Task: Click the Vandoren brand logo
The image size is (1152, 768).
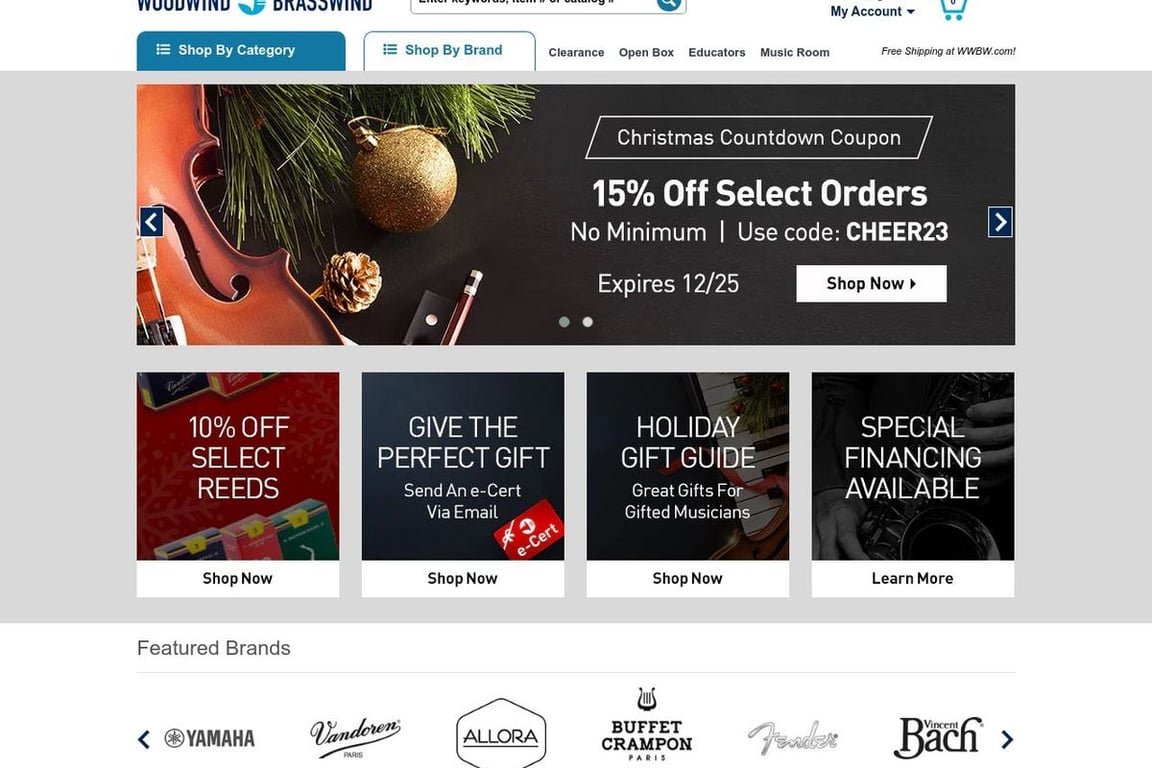Action: coord(355,737)
